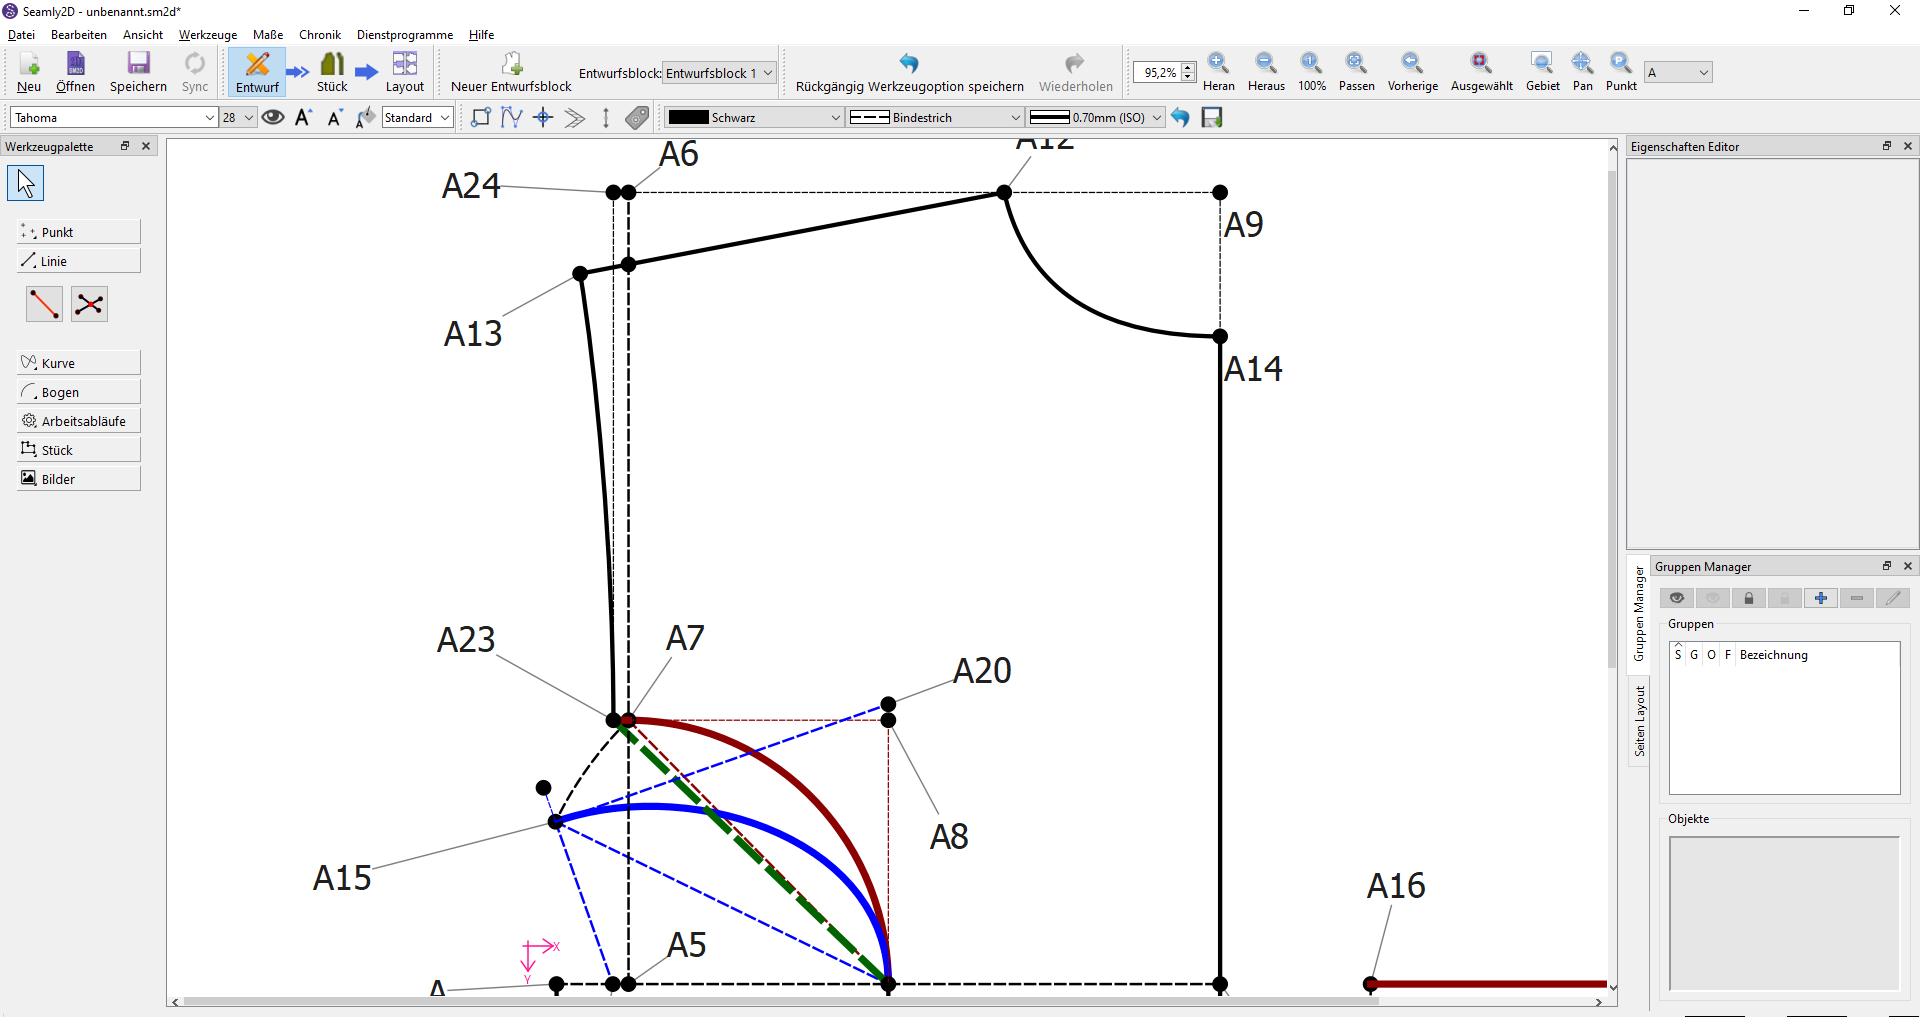Lock all groups with the padlock button
1920x1017 pixels.
pyautogui.click(x=1749, y=598)
